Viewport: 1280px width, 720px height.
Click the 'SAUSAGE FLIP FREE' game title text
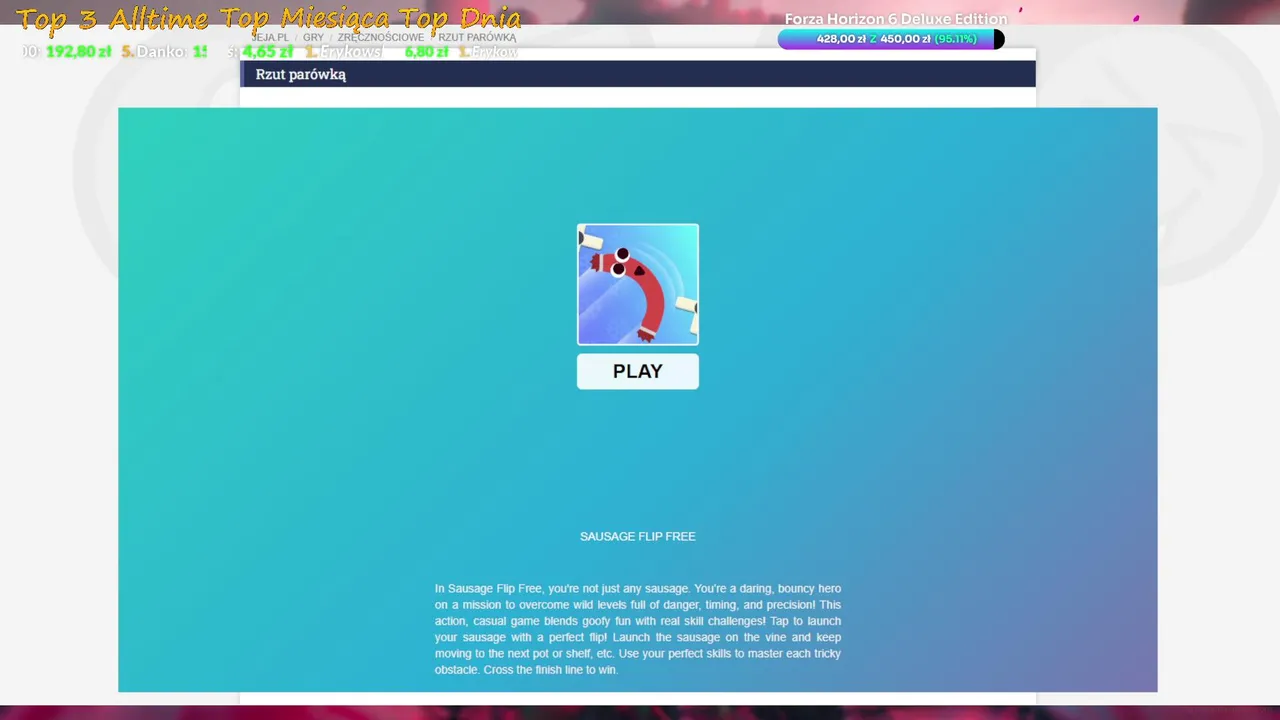(638, 536)
